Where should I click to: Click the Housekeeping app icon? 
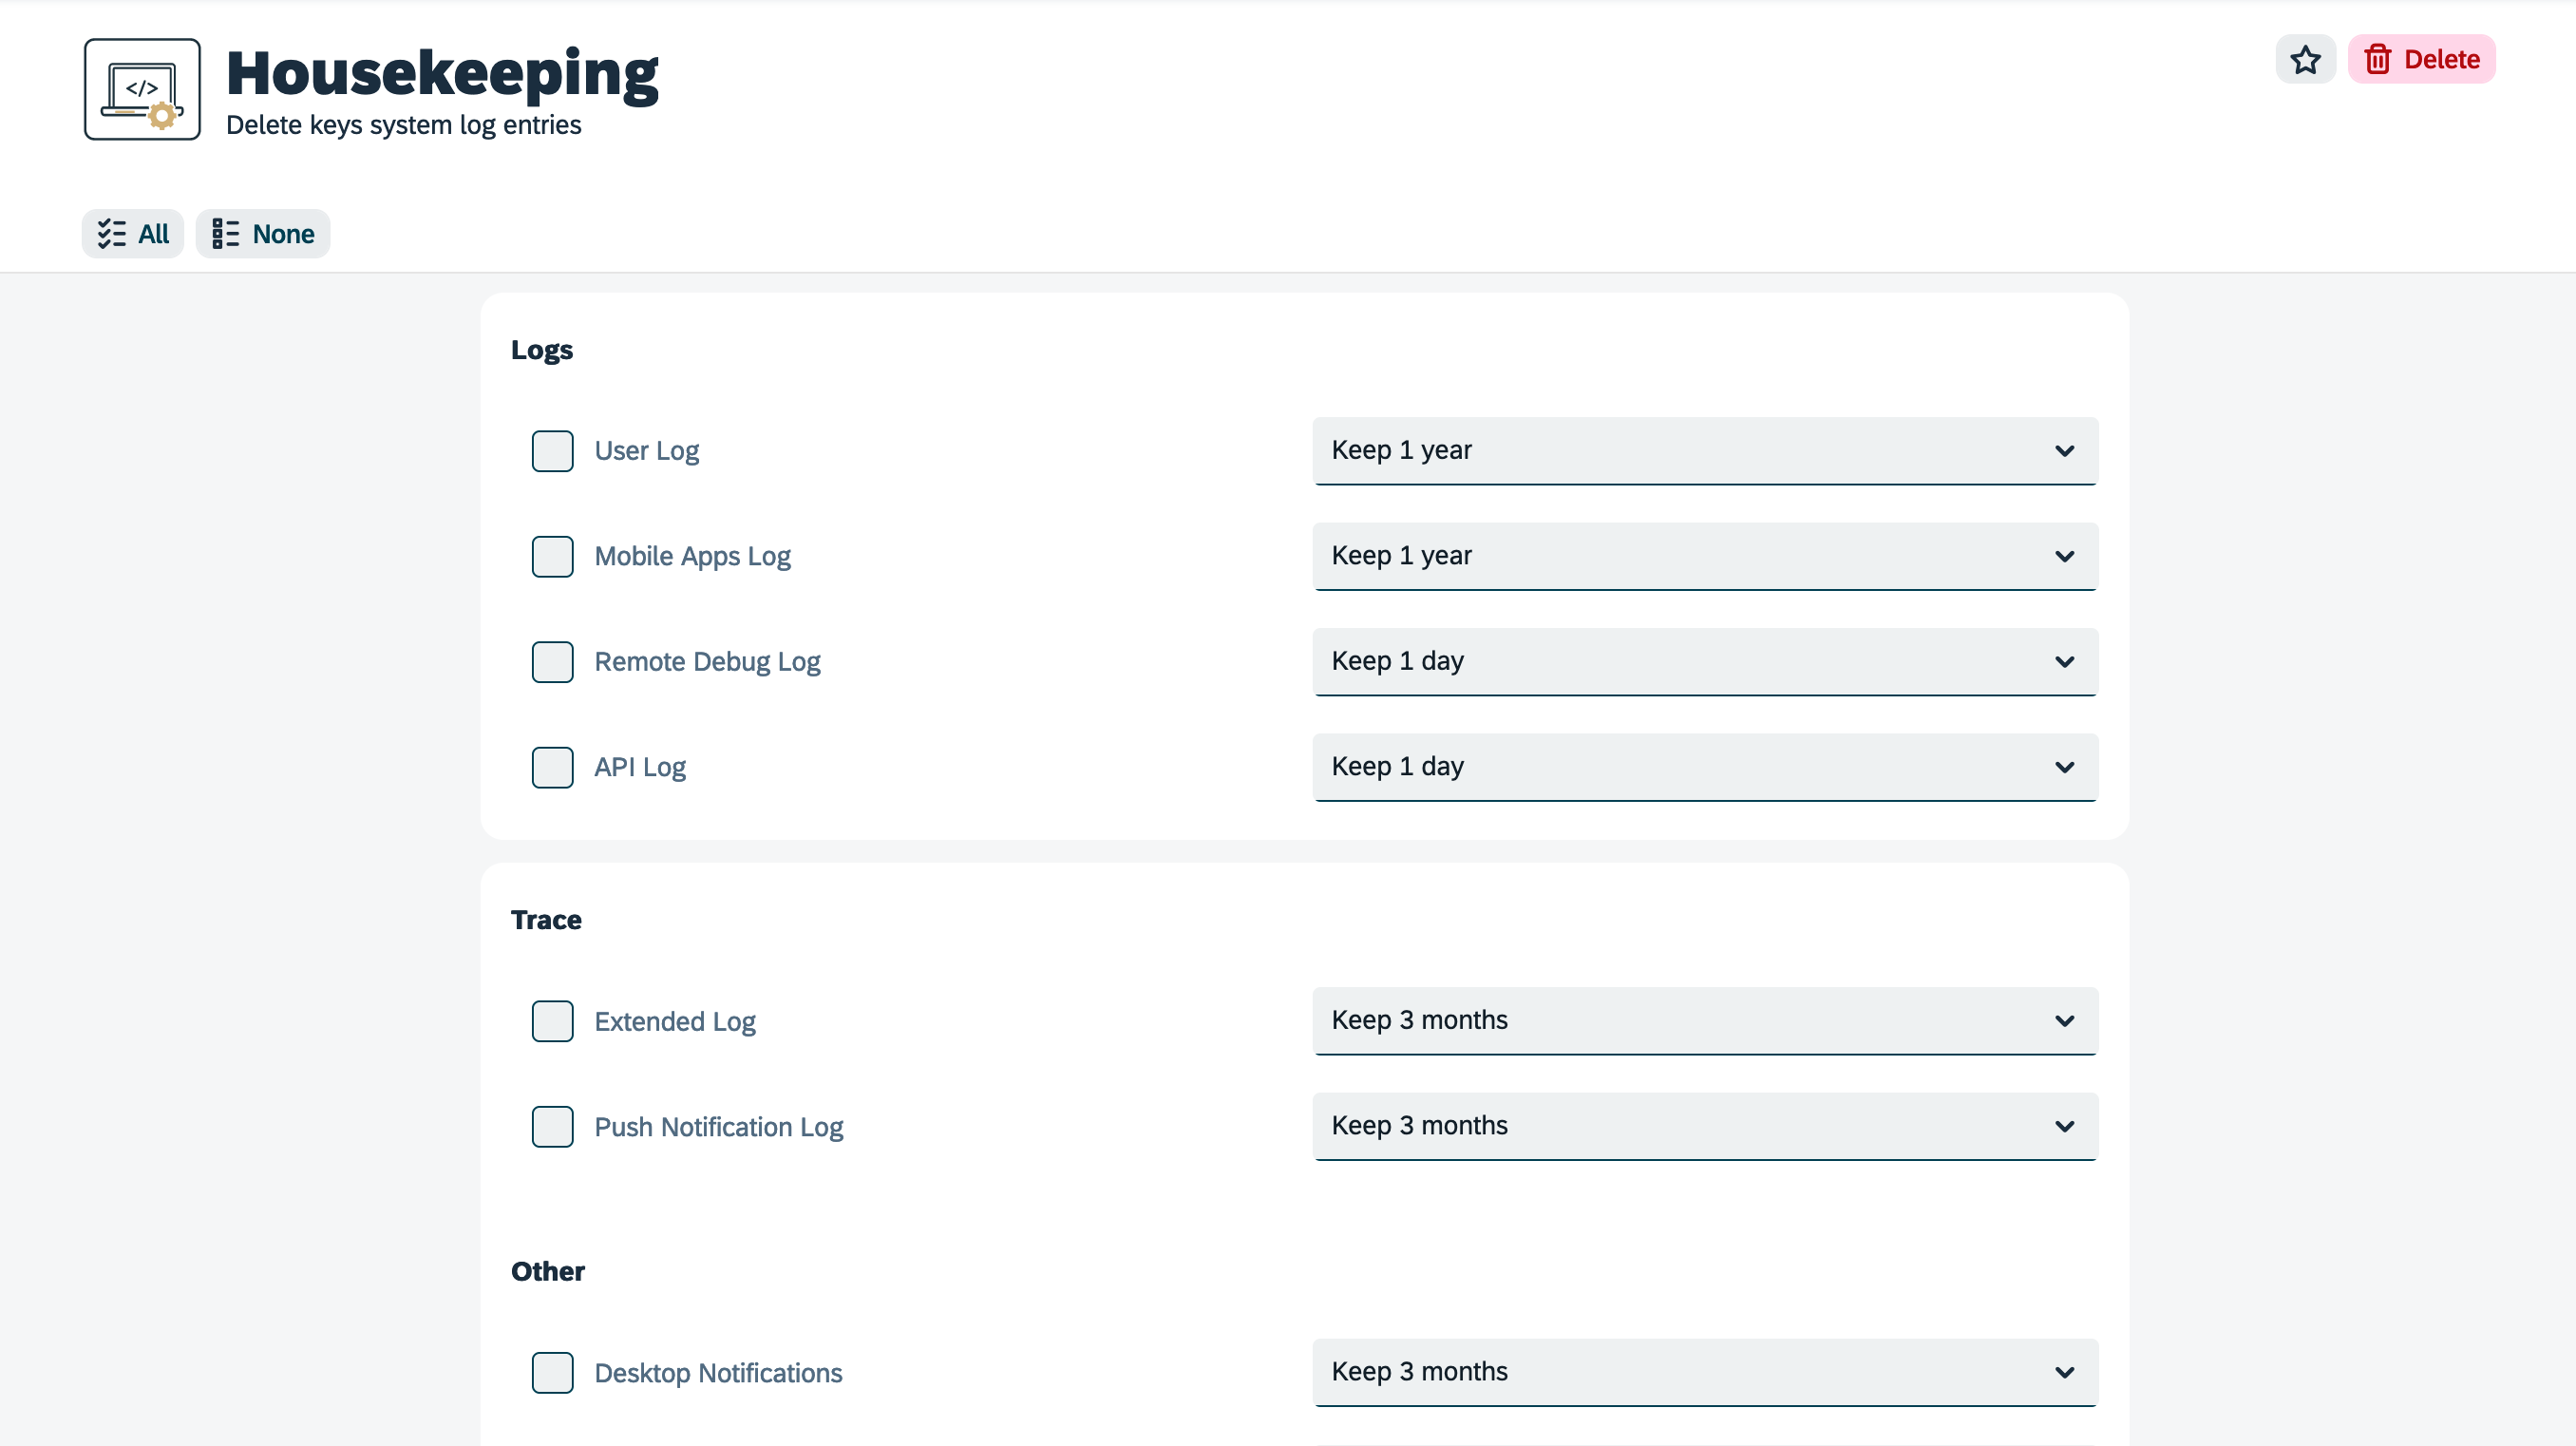click(x=142, y=90)
